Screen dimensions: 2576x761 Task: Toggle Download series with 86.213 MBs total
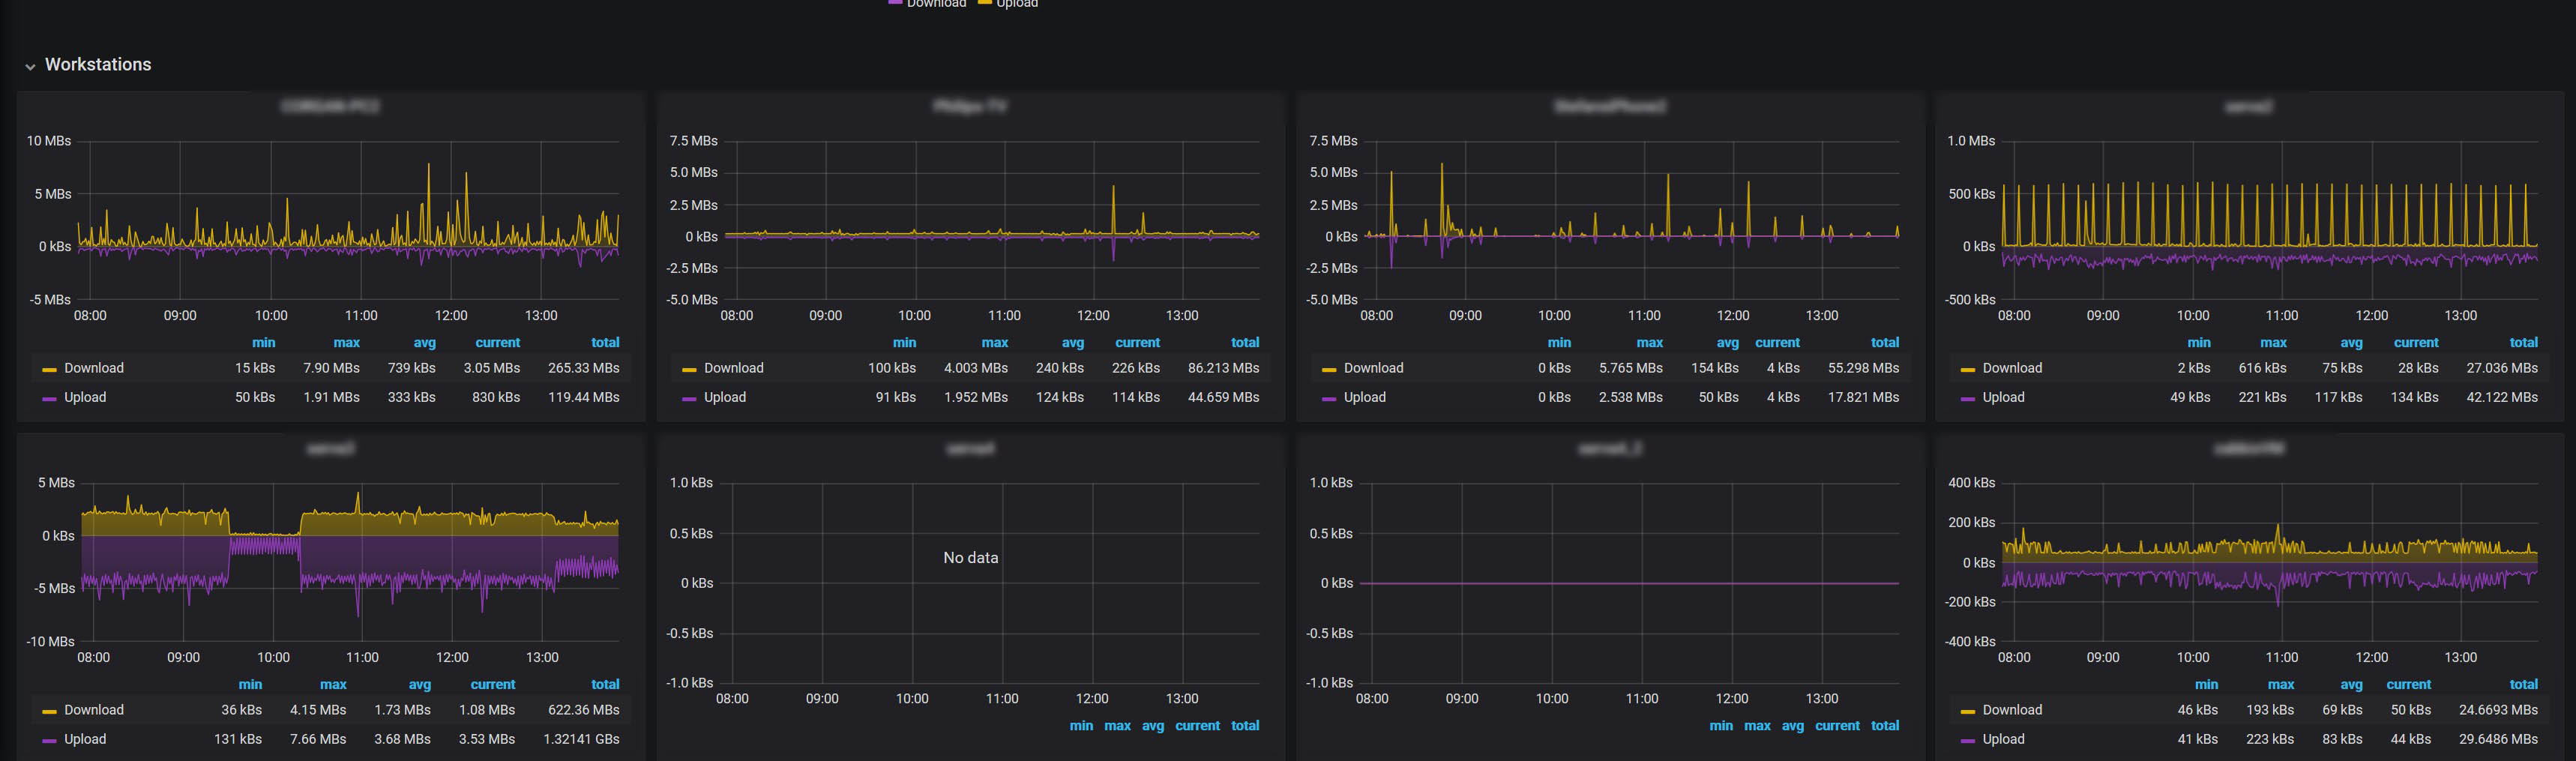point(734,368)
